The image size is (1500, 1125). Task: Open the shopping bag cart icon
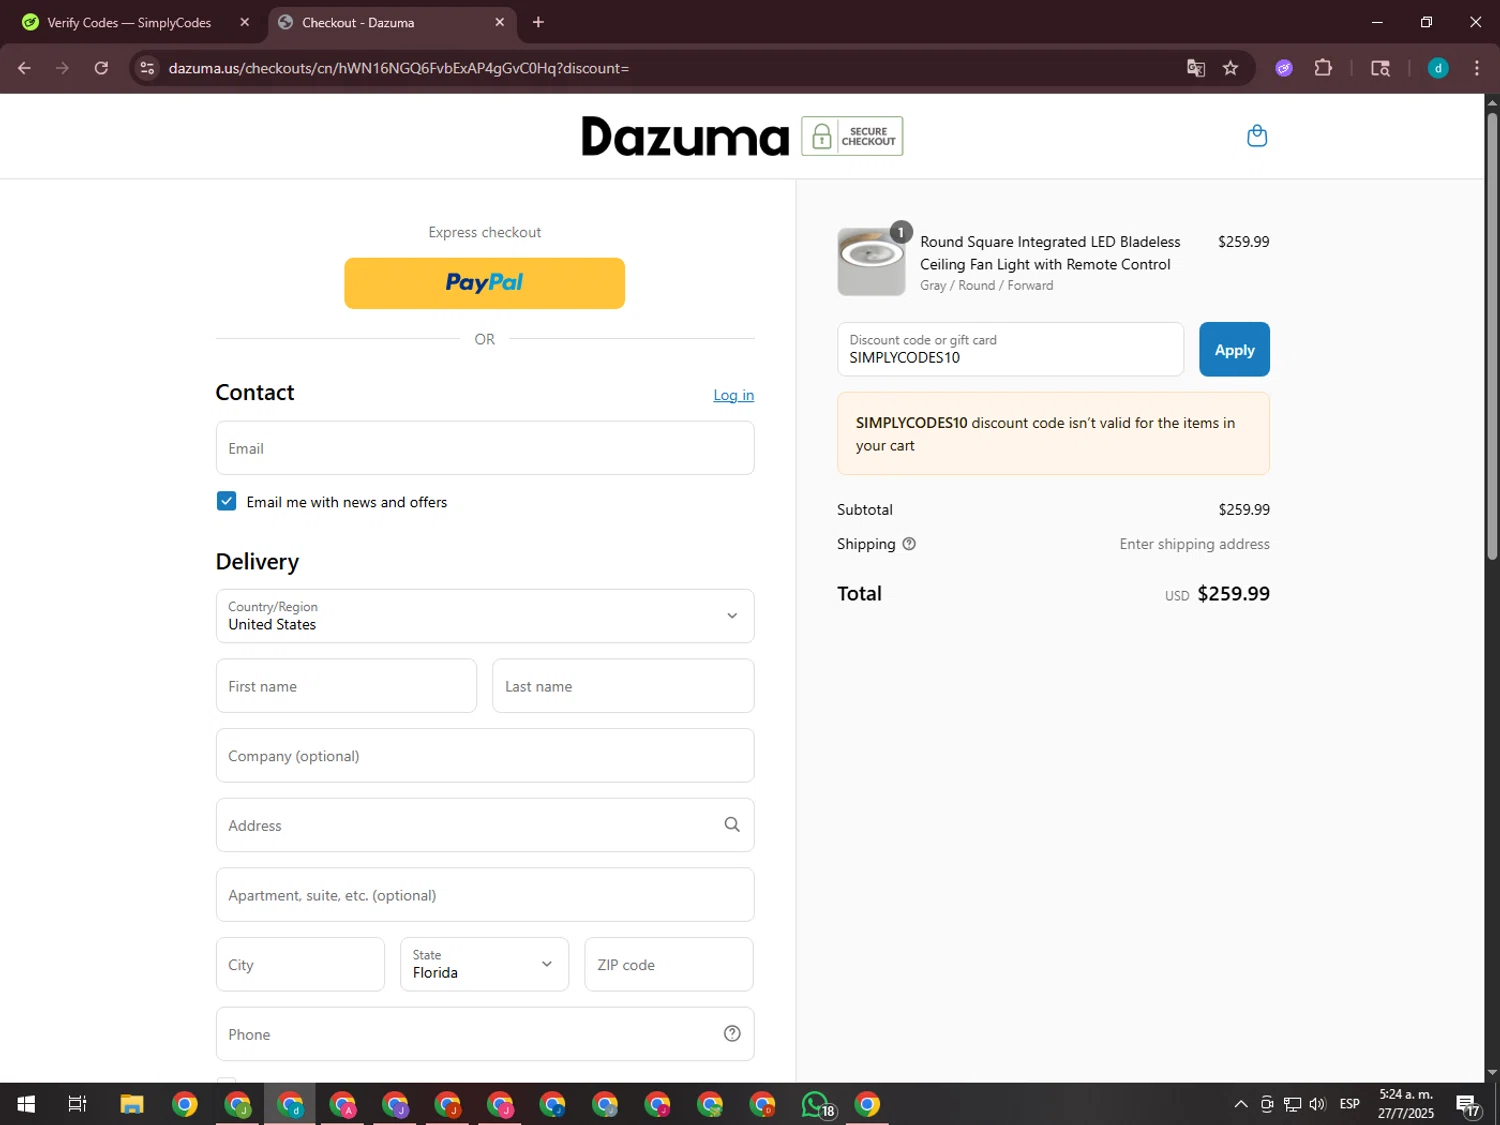click(x=1257, y=136)
